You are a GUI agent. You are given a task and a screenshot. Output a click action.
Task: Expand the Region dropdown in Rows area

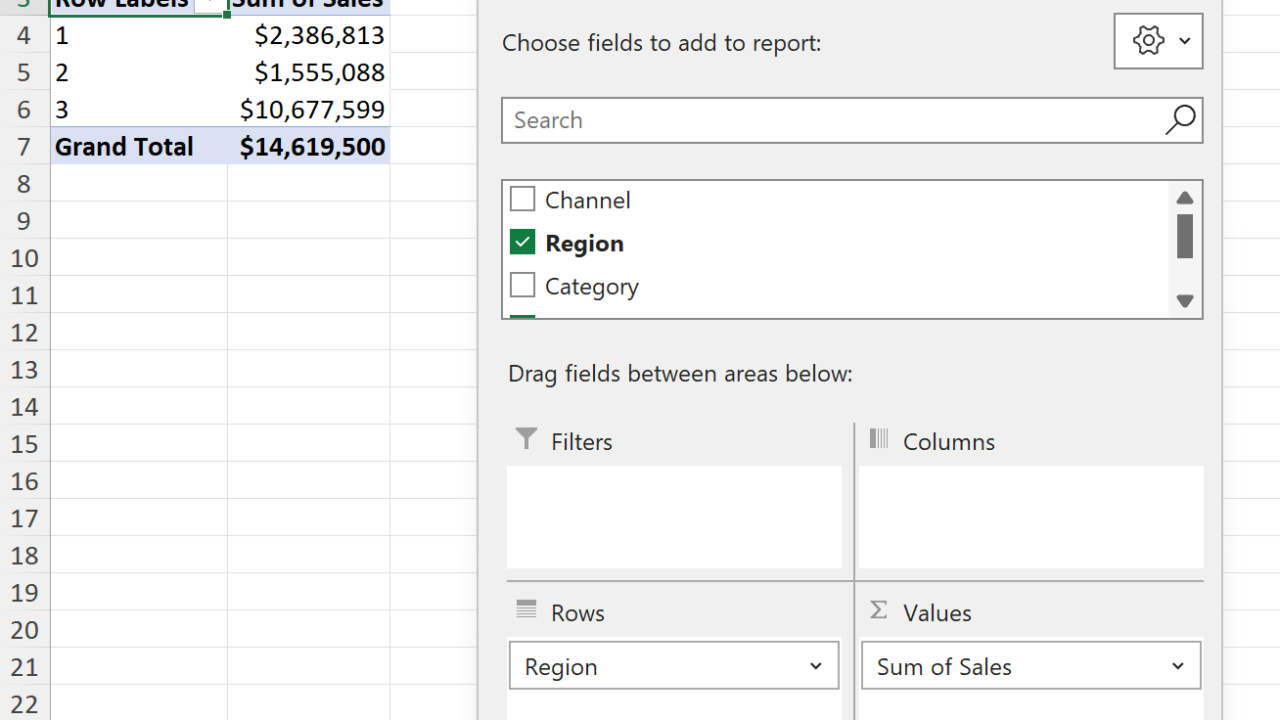point(816,666)
